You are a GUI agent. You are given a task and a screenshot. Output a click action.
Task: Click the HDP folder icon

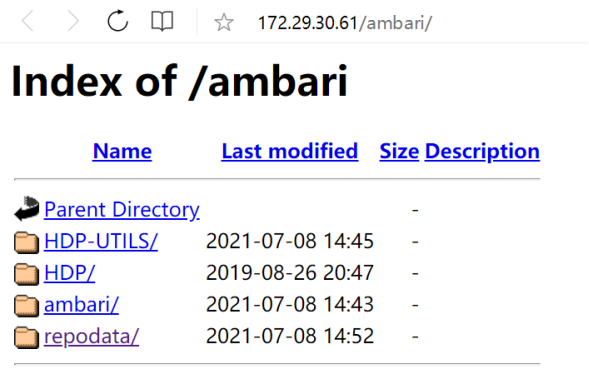27,274
